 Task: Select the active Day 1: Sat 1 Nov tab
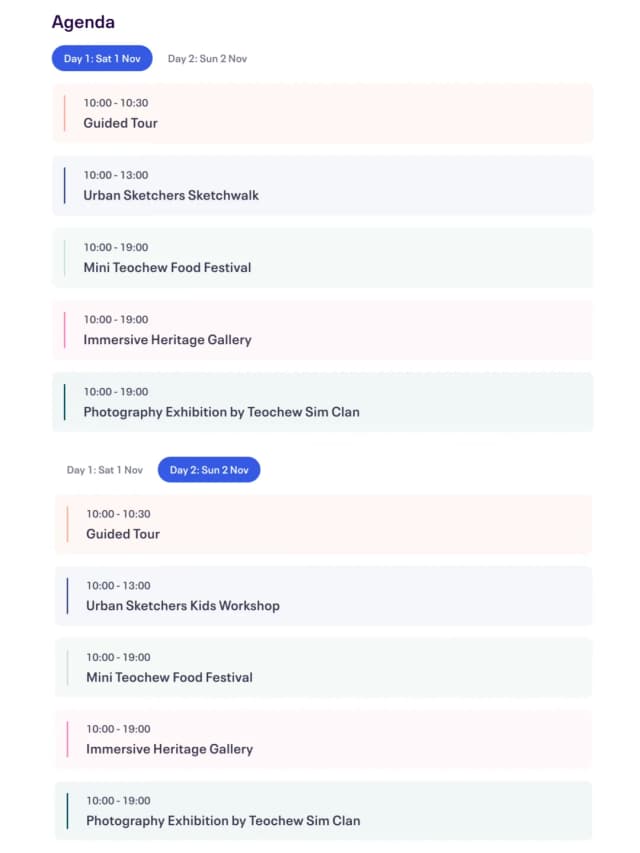click(102, 59)
